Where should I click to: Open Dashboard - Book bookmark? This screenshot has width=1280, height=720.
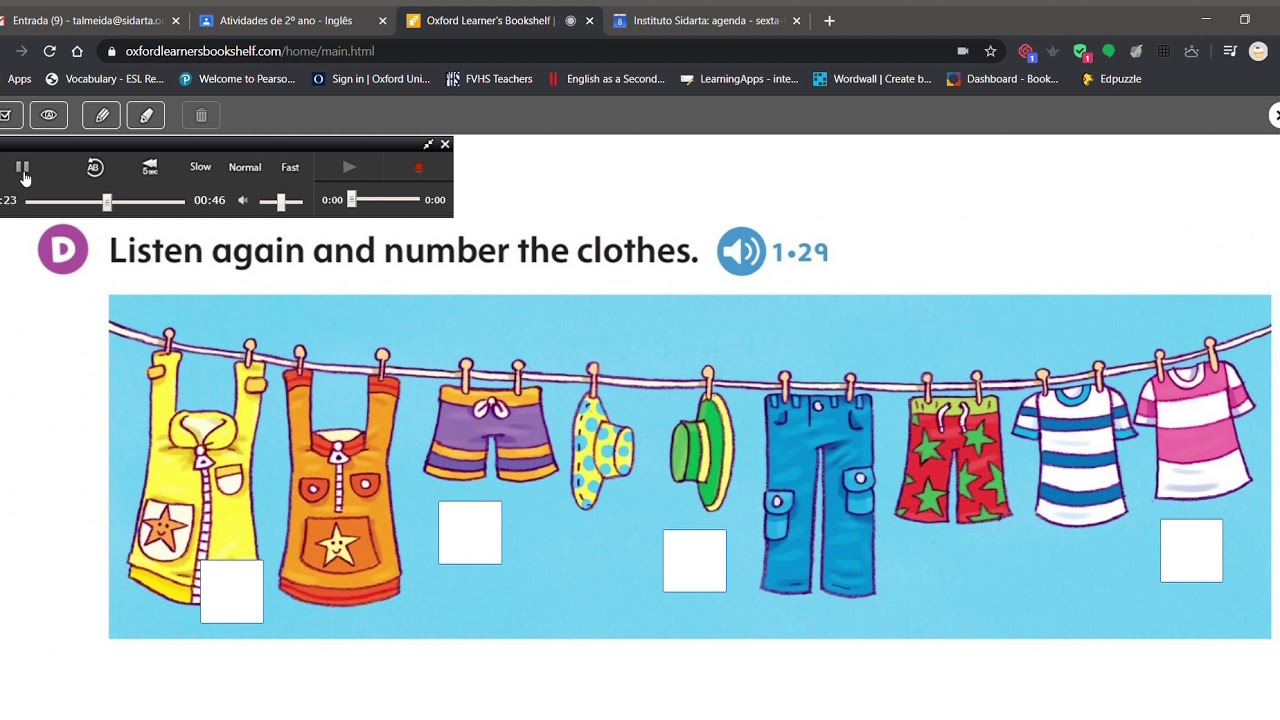tap(1003, 79)
